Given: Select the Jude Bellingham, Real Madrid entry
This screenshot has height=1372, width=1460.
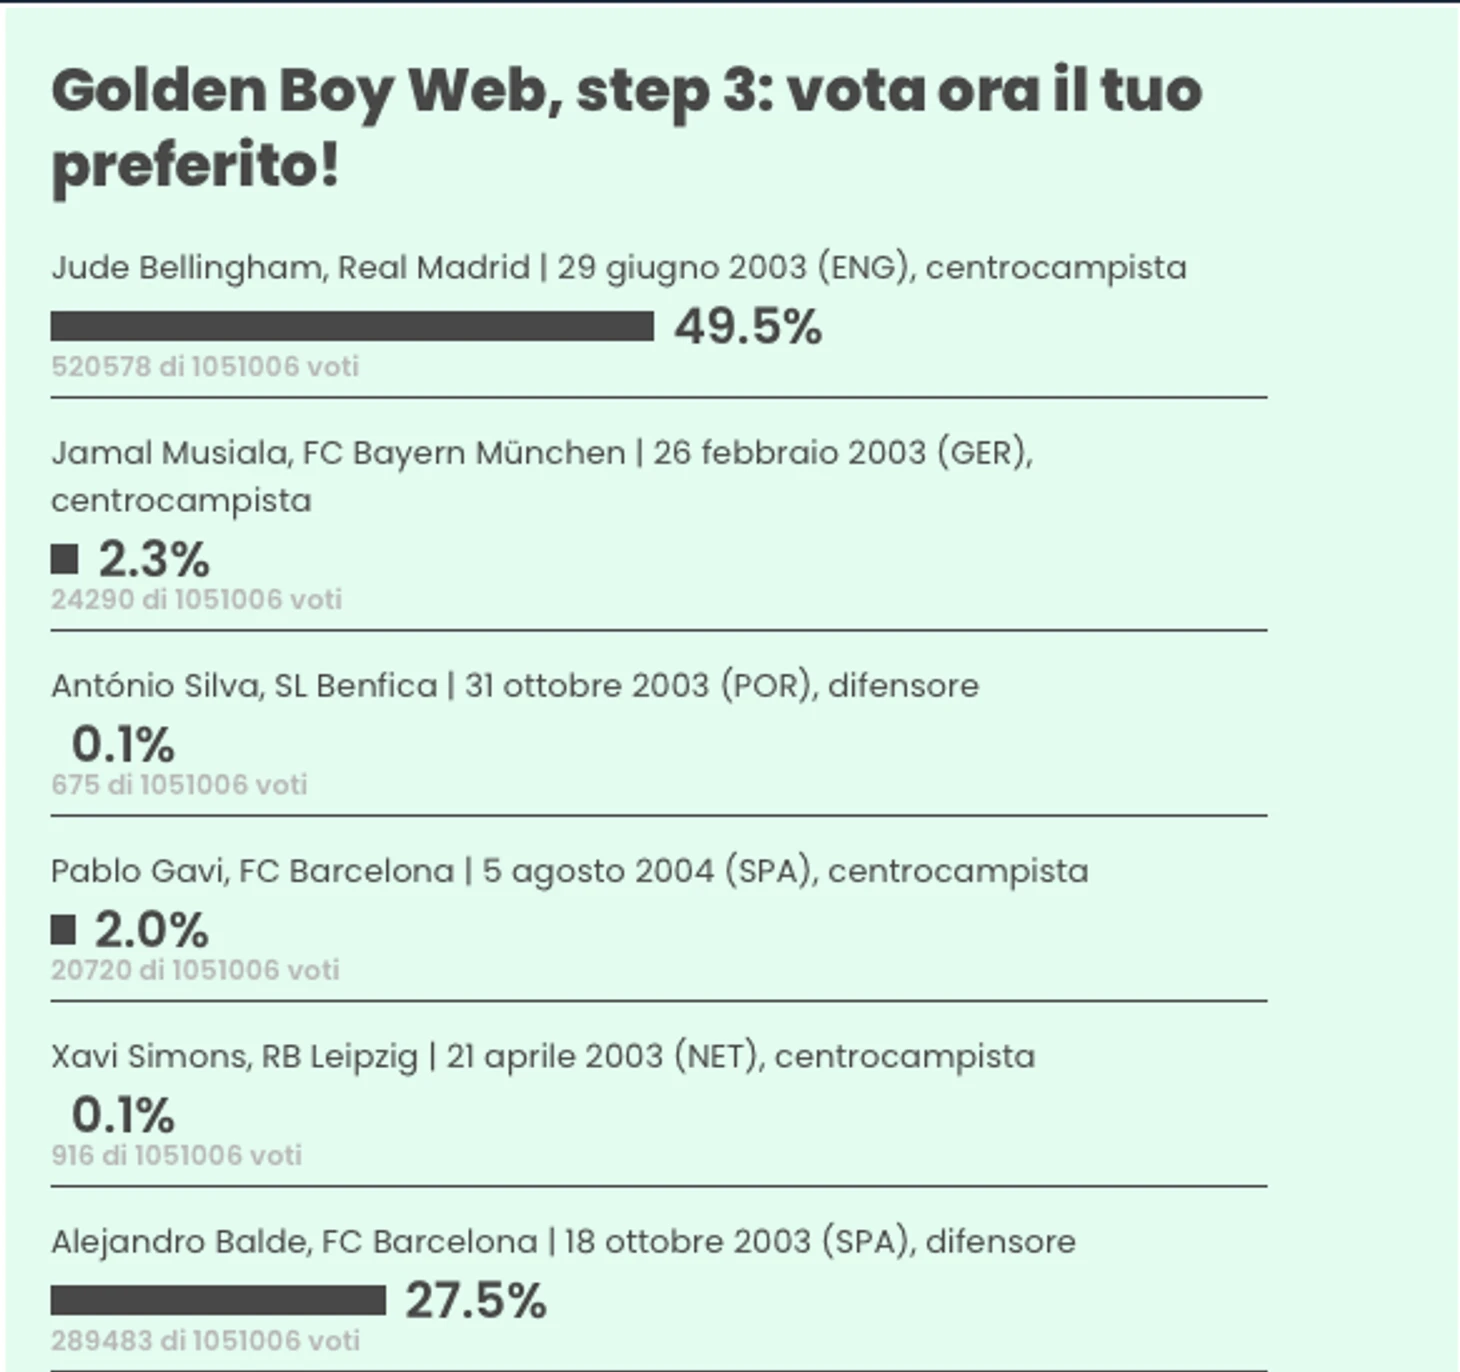Looking at the screenshot, I should point(619,268).
